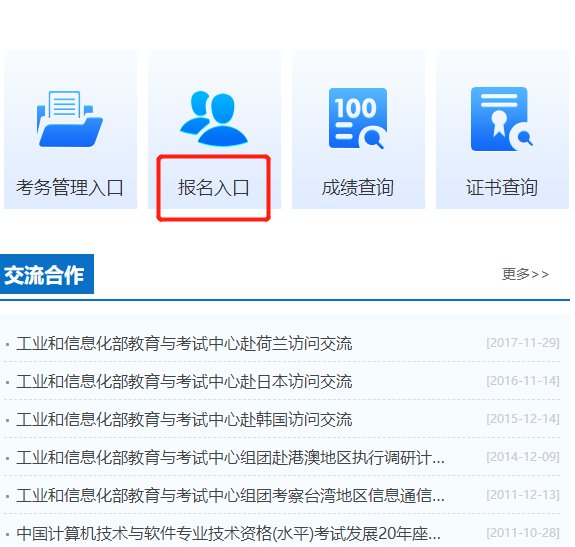
Task: Open the article about visiting 韩国
Action: click(184, 420)
